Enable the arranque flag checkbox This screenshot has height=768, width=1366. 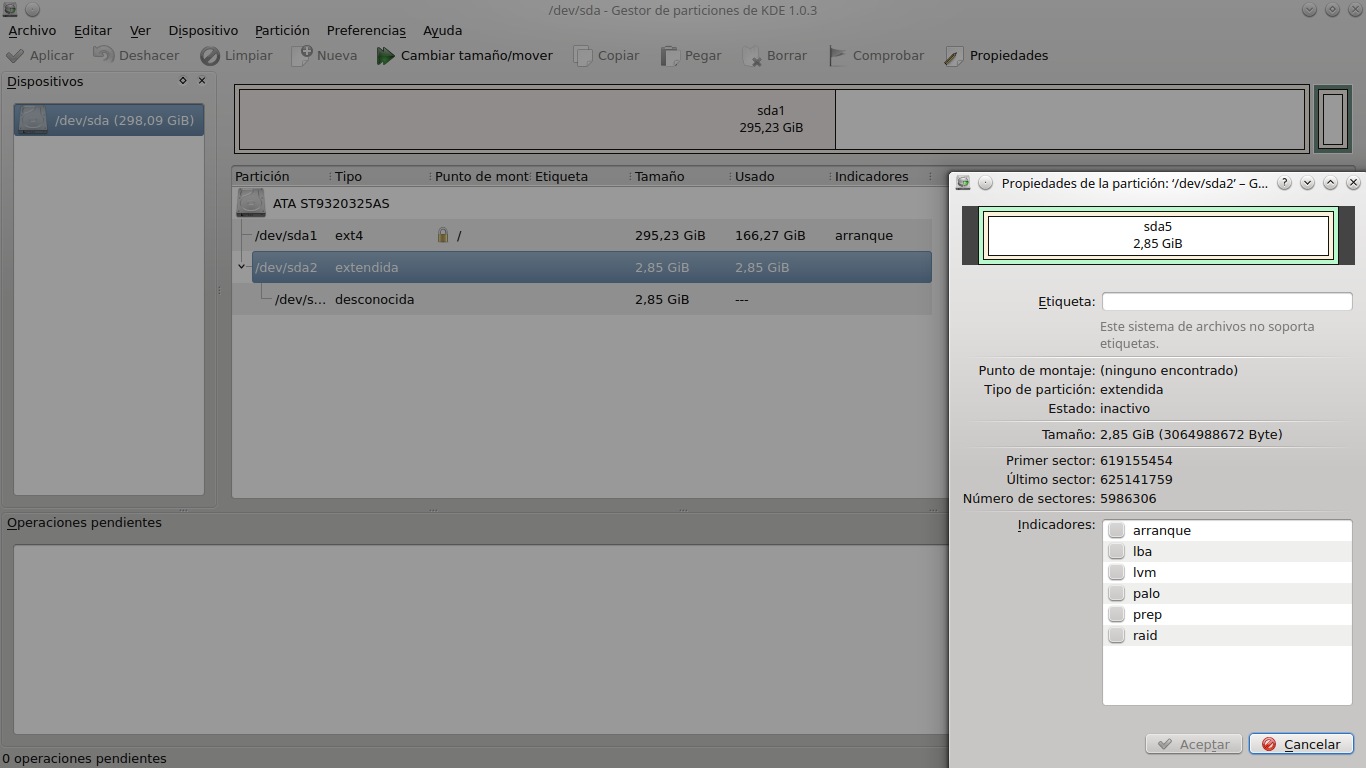pos(1117,530)
